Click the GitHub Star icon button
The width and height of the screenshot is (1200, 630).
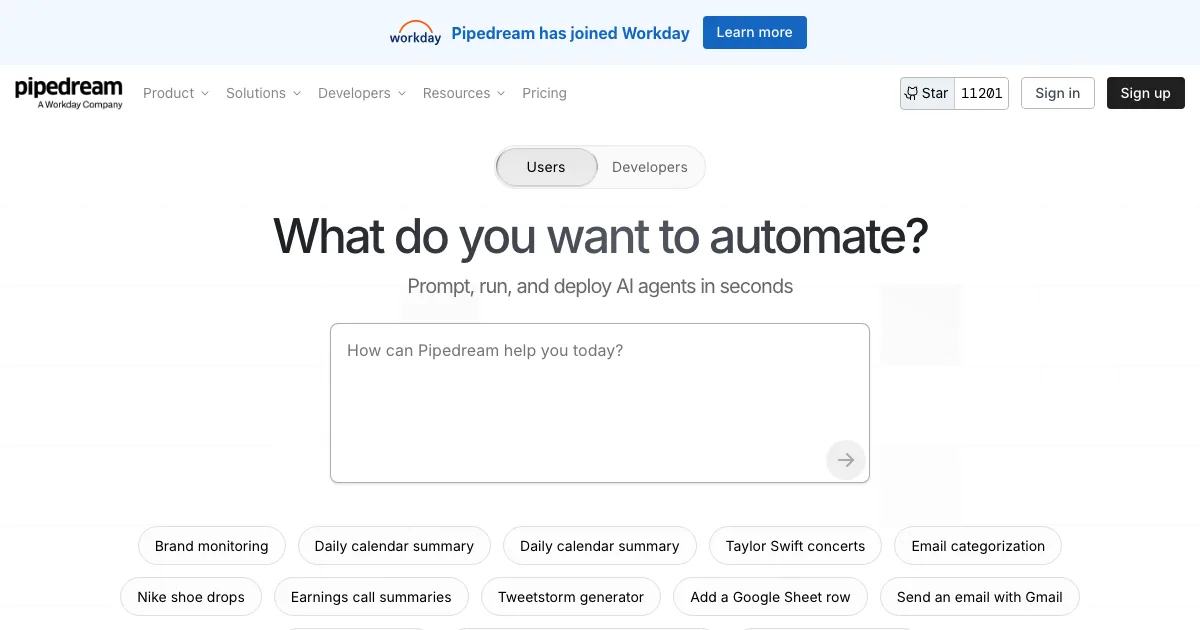click(x=927, y=93)
